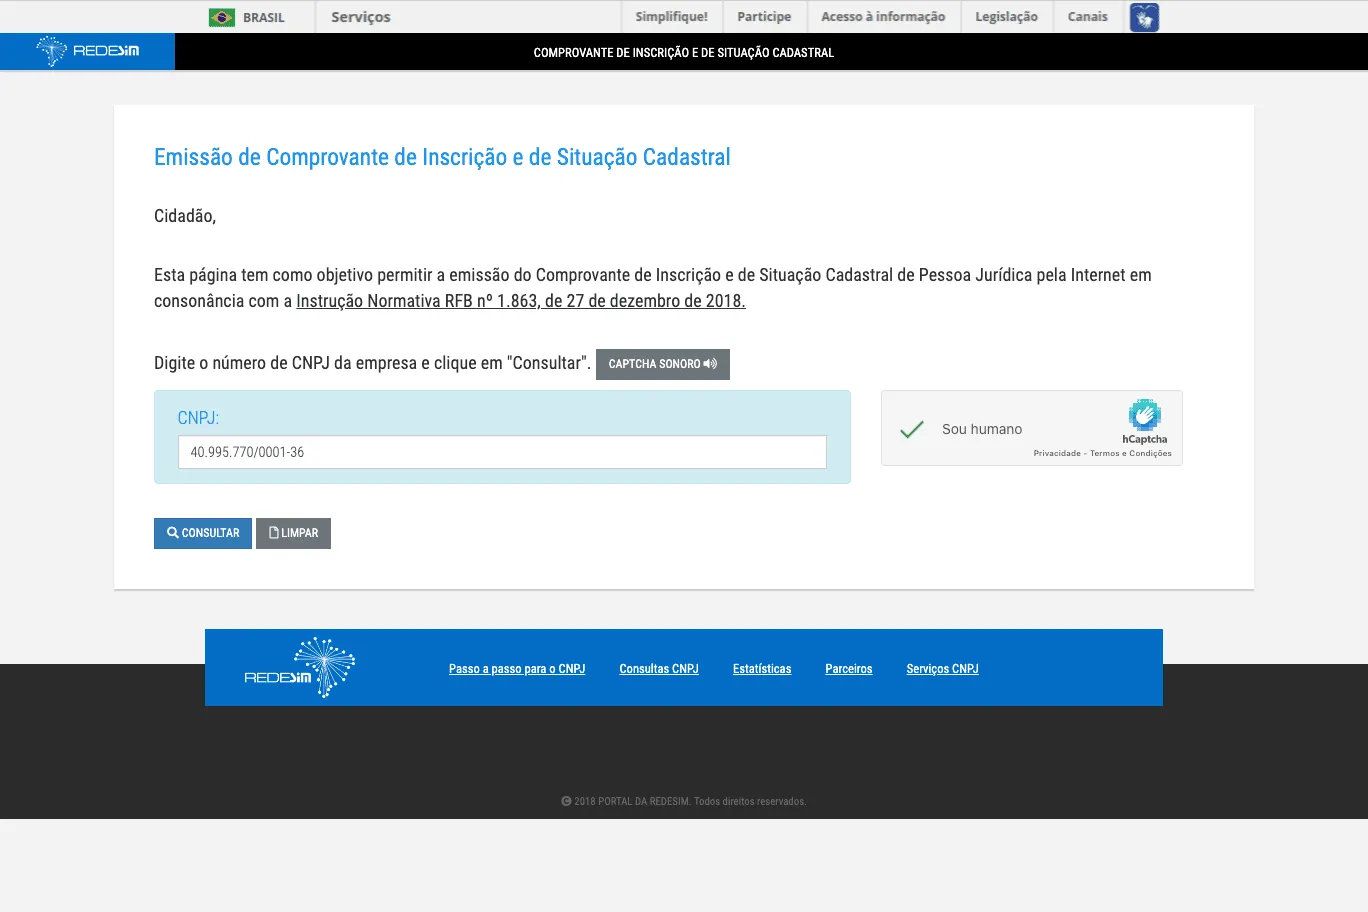Open Acesso à informação
Viewport: 1368px width, 912px height.
click(882, 17)
